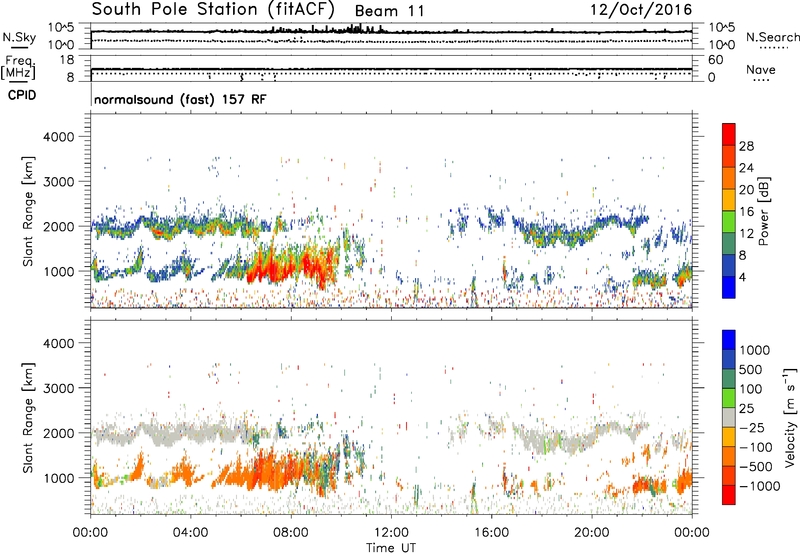
Task: Click the '10^5' label on the left sky axis
Action: coord(61,28)
